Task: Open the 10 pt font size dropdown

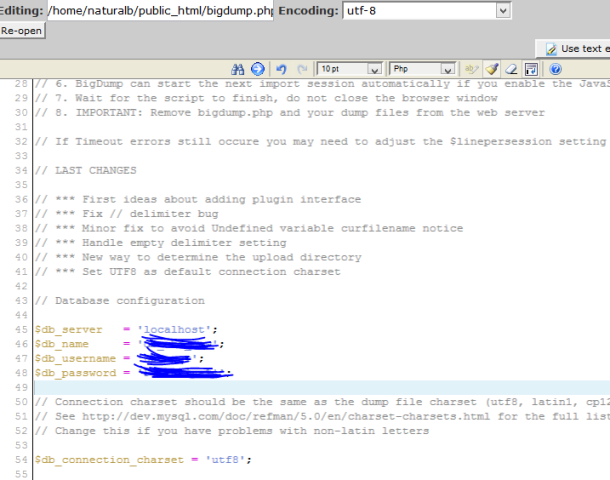Action: [349, 69]
